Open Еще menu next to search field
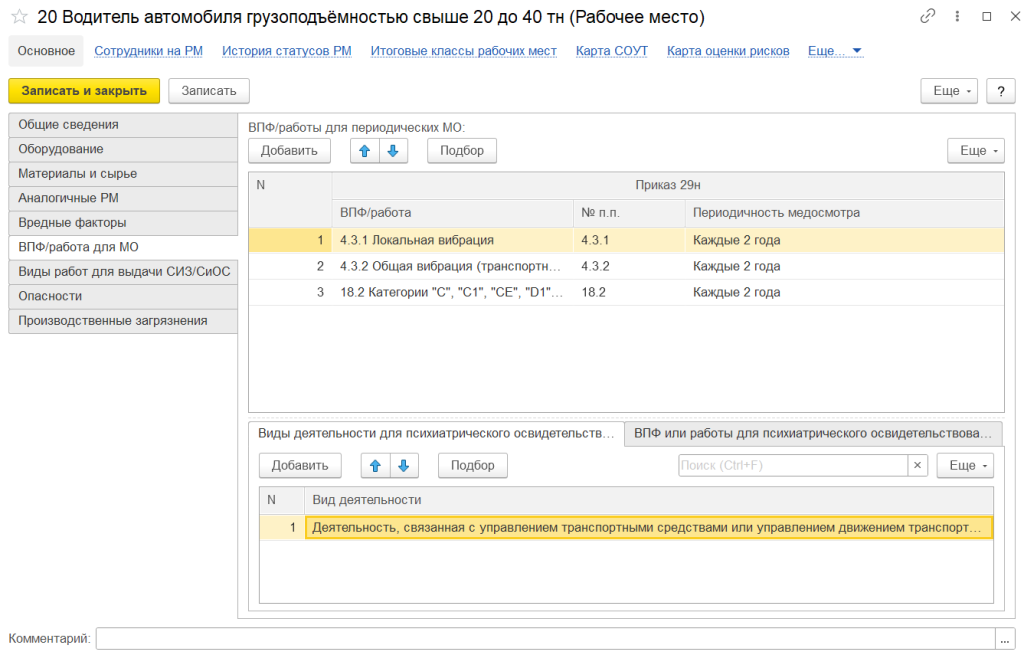1024x655 pixels. tap(964, 466)
